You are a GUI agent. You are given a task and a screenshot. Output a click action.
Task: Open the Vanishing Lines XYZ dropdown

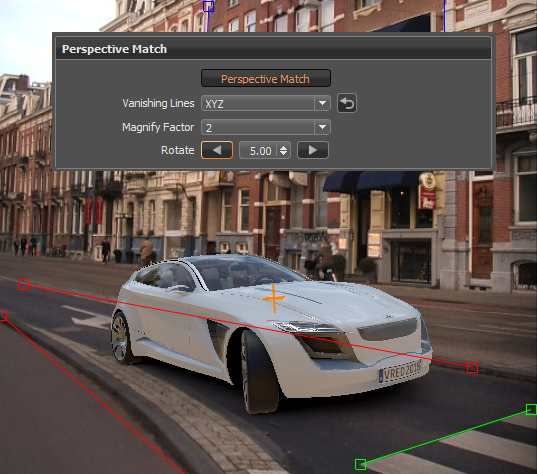[266, 103]
